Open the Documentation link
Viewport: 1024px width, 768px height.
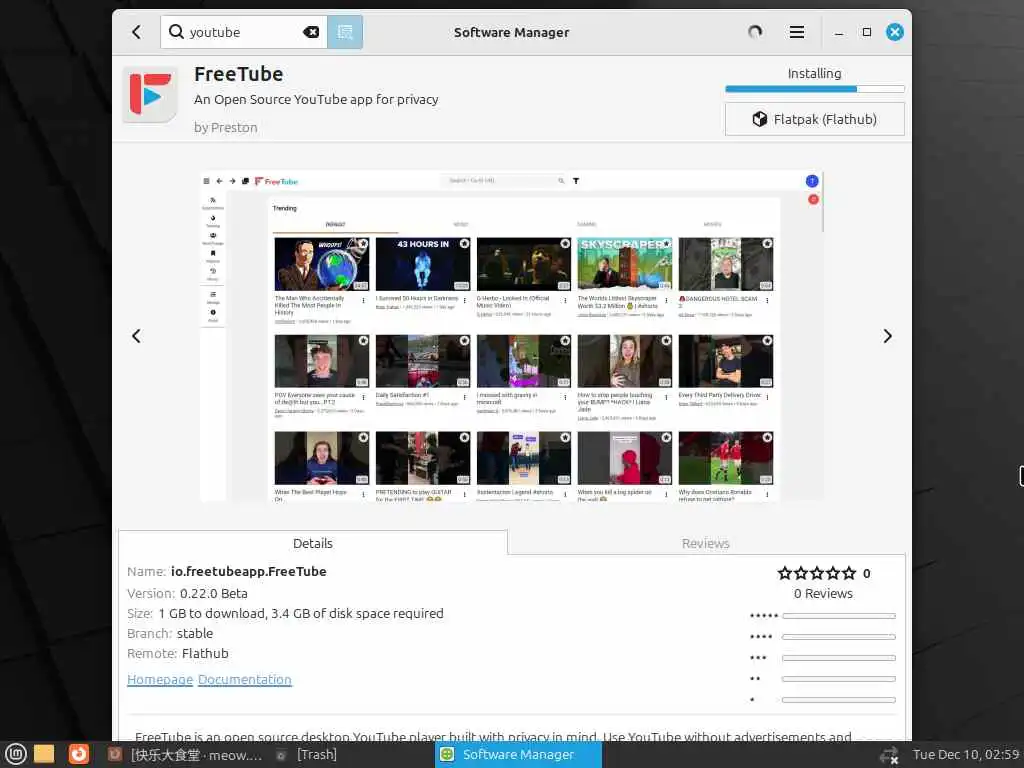245,679
